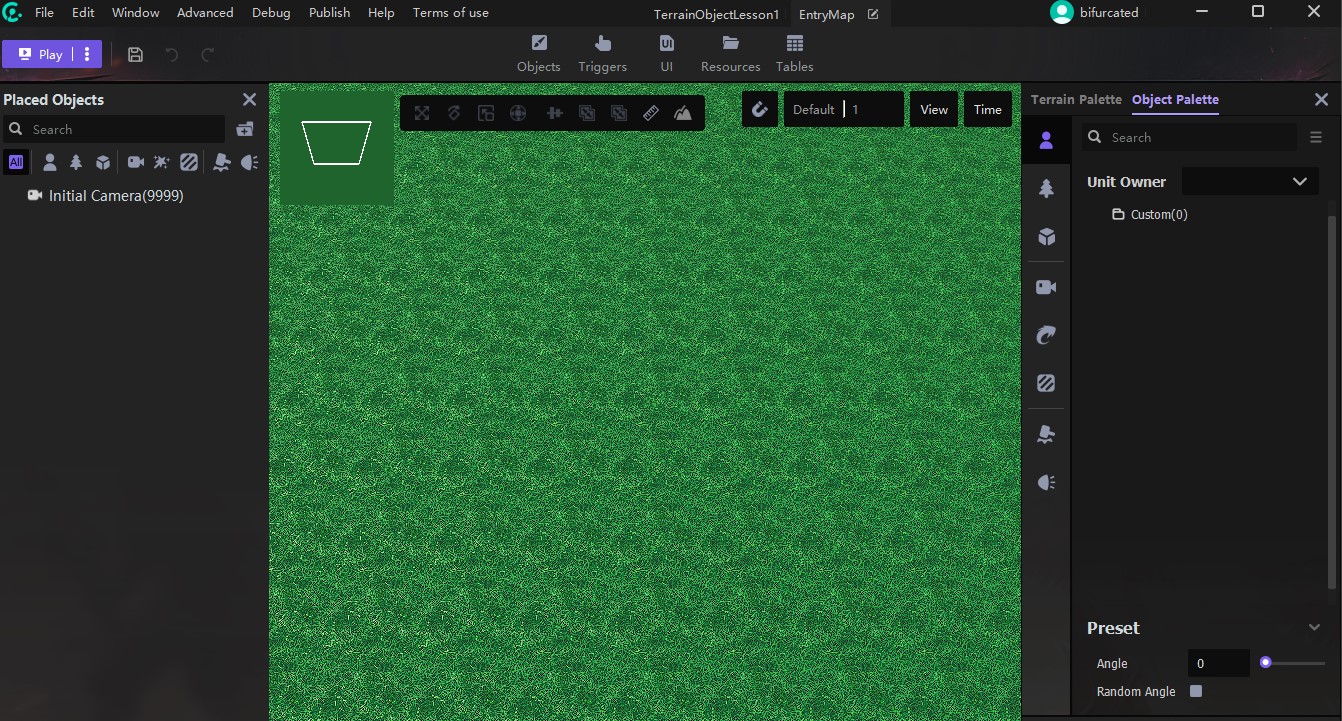Image resolution: width=1342 pixels, height=721 pixels.
Task: Toggle magnet snapping in viewport
Action: point(760,109)
